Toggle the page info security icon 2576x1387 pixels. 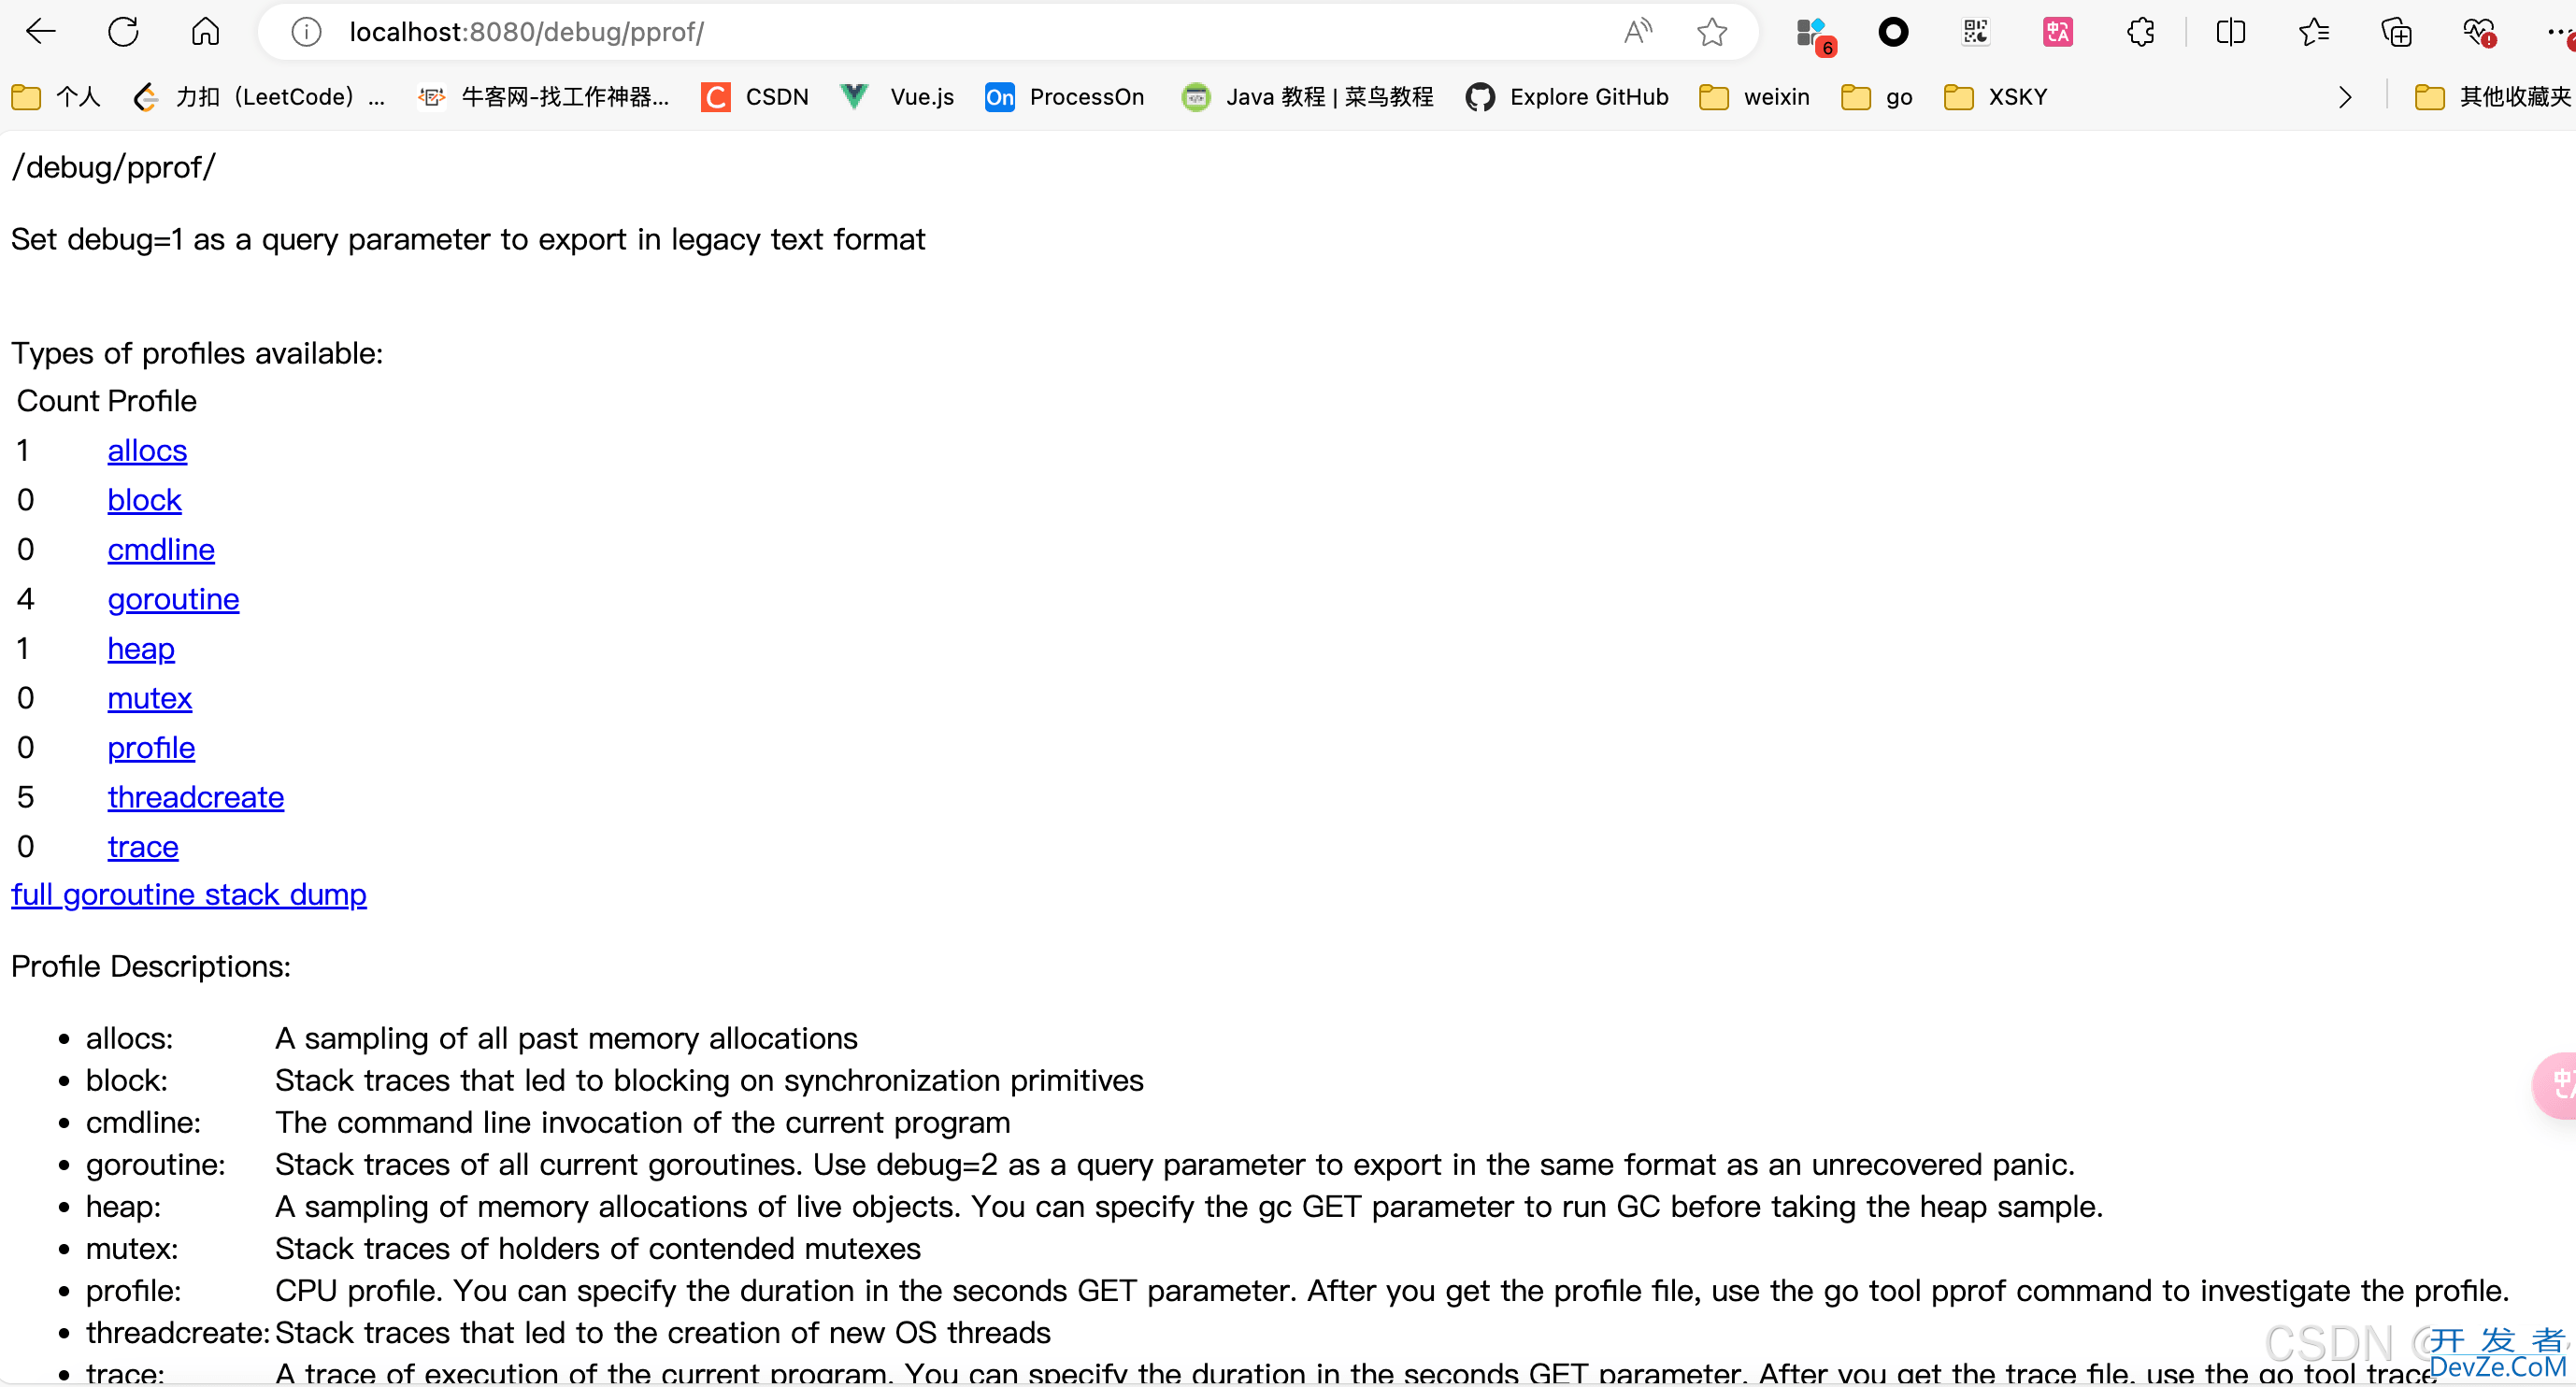click(308, 31)
